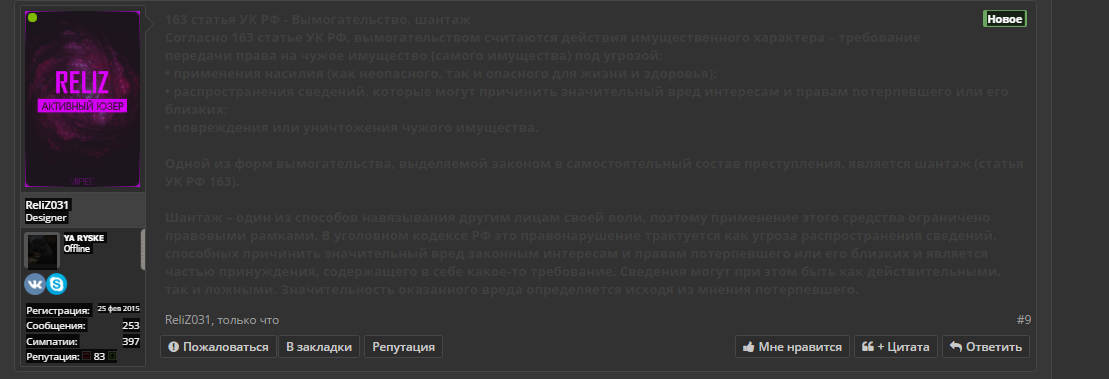Report the post with Пожаловаться
The height and width of the screenshot is (379, 1109).
(x=219, y=346)
